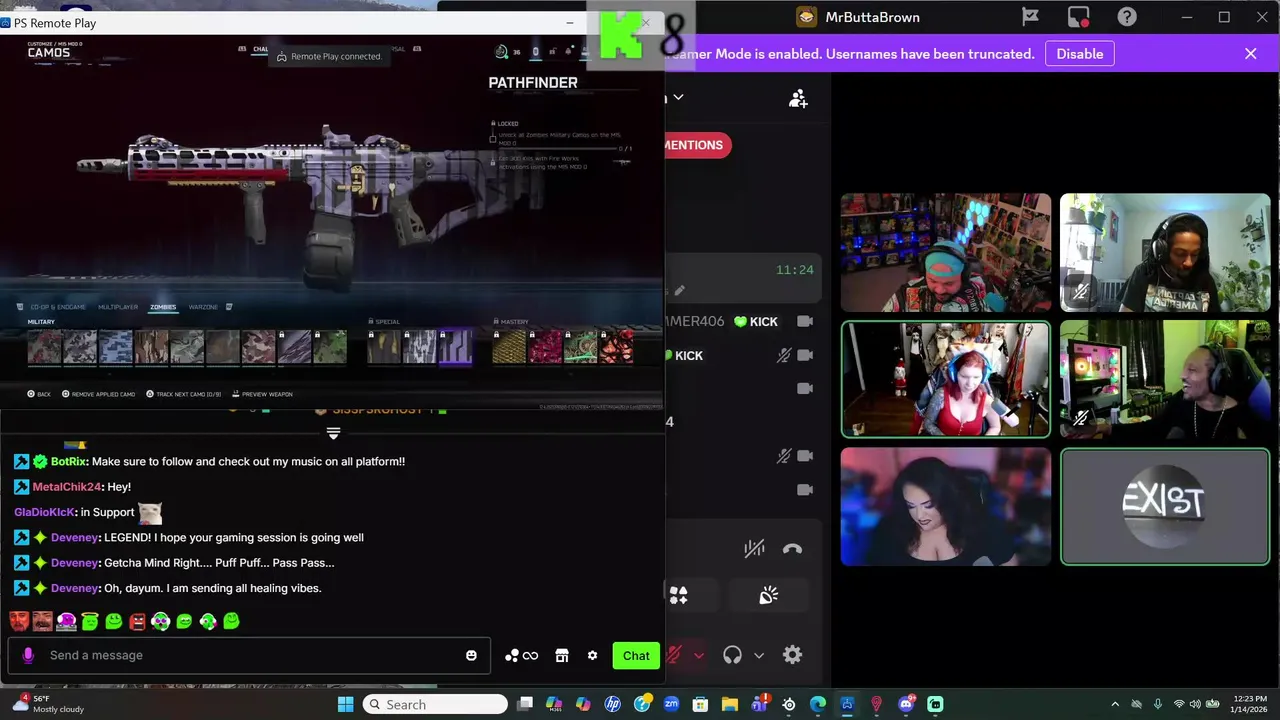Select the blue digital Military camo swatch

pyautogui.click(x=115, y=347)
